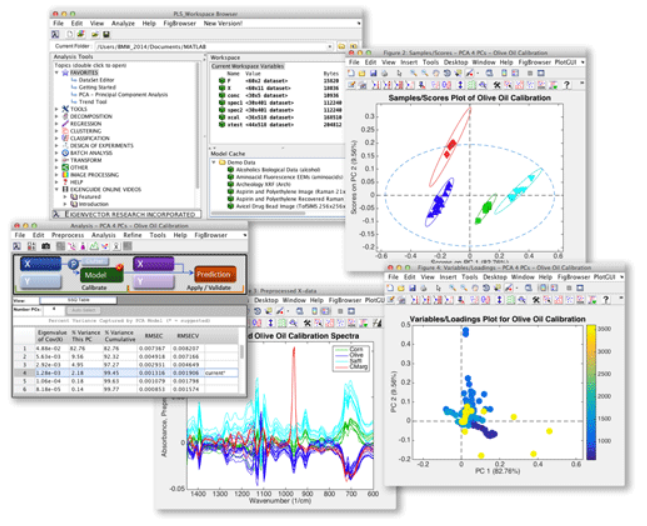Click the Auto Select button
Screen dimensions: 647x526
pos(83,310)
